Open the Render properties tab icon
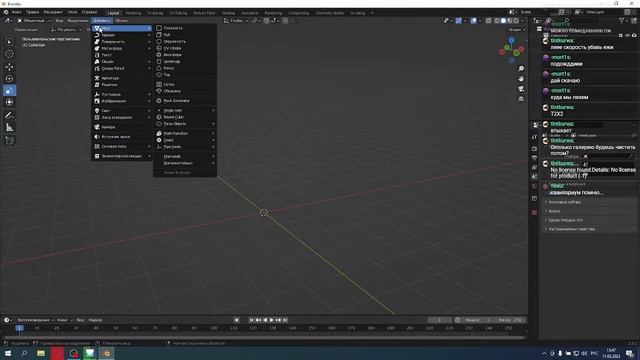This screenshot has height=360, width=640. point(534,149)
